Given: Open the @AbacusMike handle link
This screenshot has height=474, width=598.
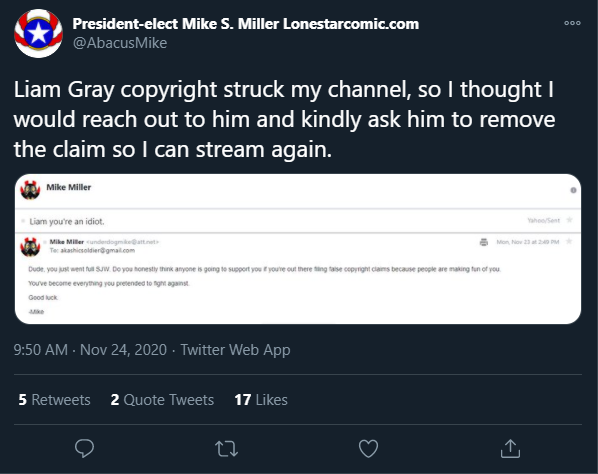Looking at the screenshot, I should pyautogui.click(x=120, y=43).
